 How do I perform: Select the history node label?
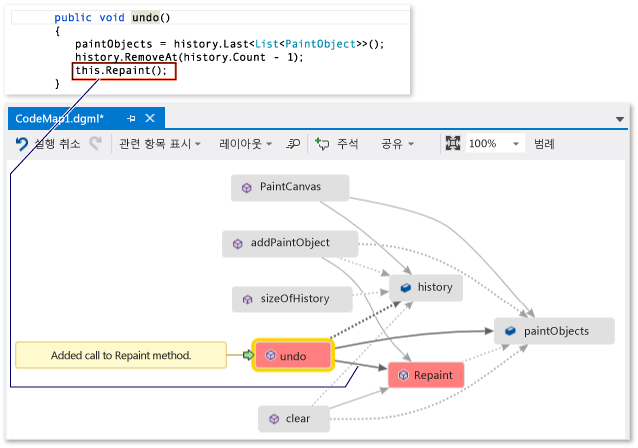[x=435, y=287]
